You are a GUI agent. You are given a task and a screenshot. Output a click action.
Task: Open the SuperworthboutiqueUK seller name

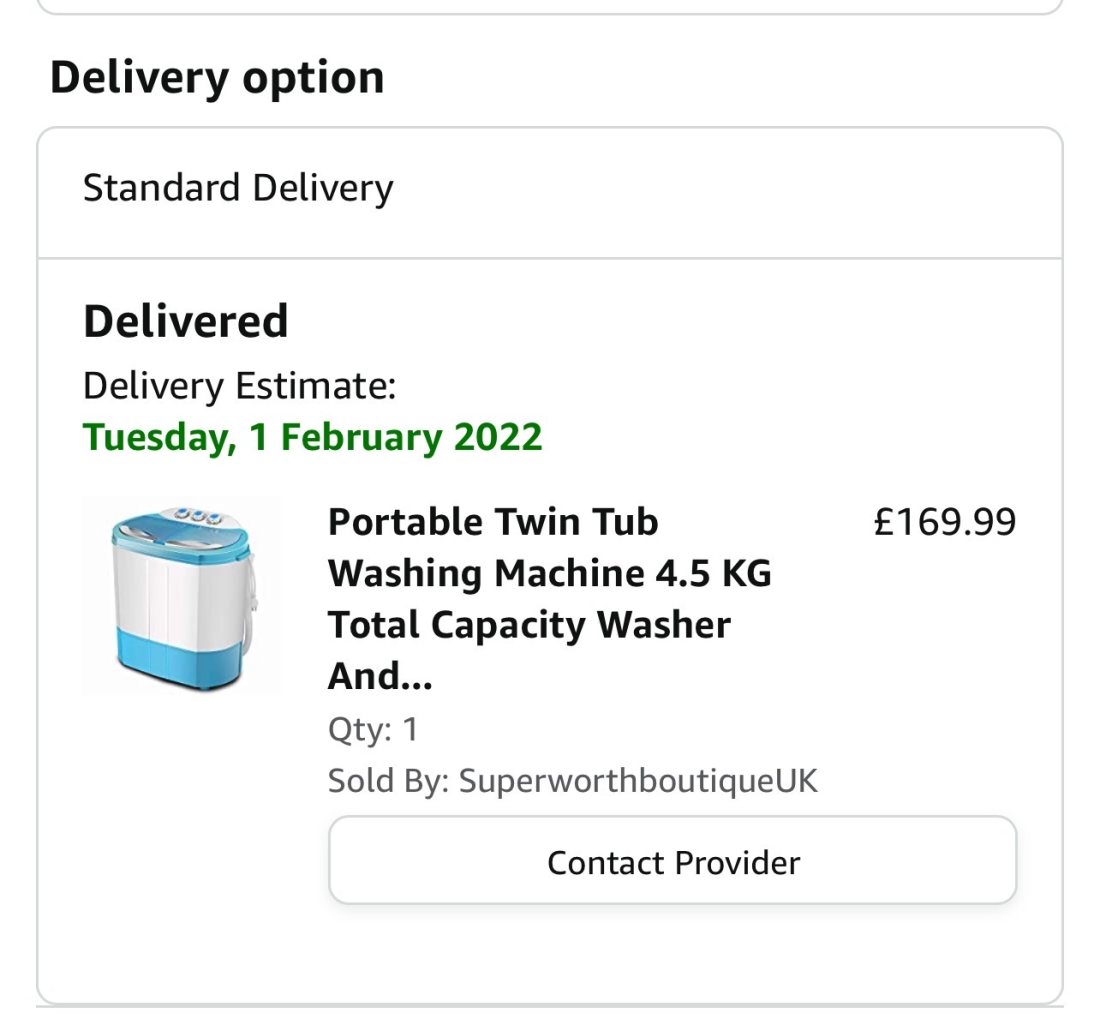(638, 781)
